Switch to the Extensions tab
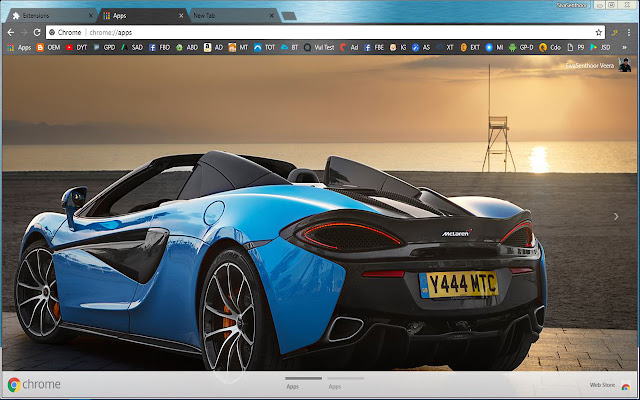The image size is (640, 400). (x=51, y=16)
